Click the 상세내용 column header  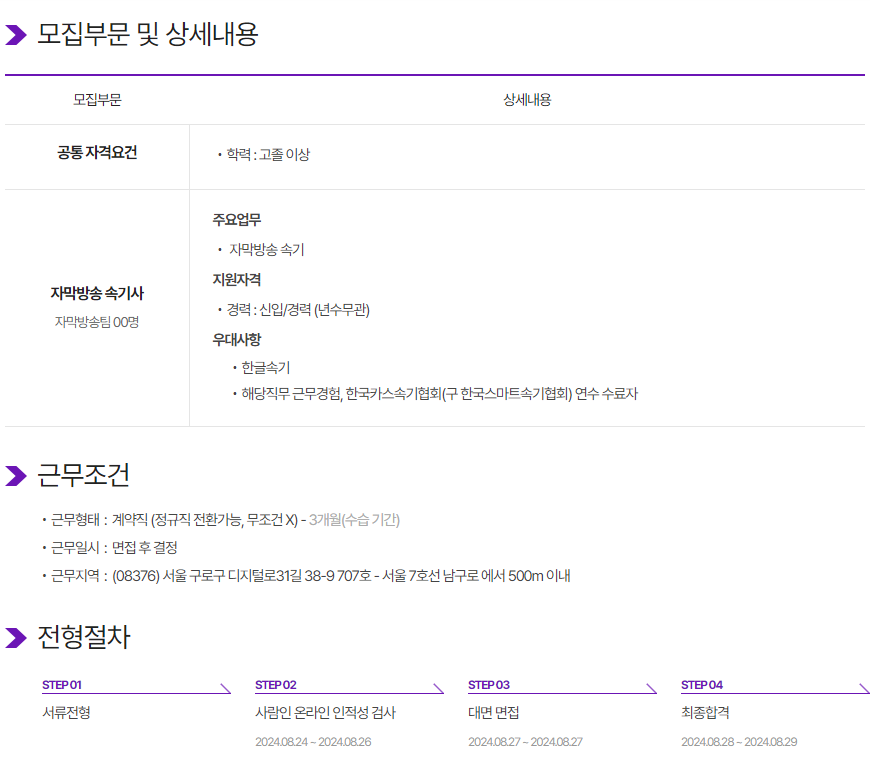click(527, 100)
